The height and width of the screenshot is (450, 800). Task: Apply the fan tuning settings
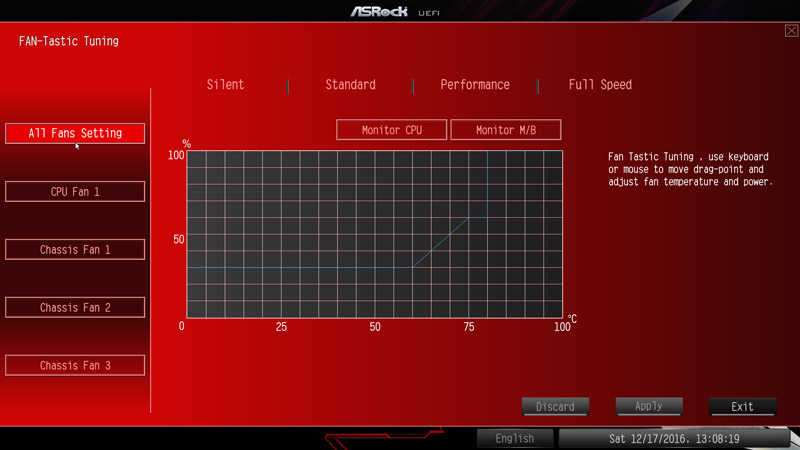point(649,406)
